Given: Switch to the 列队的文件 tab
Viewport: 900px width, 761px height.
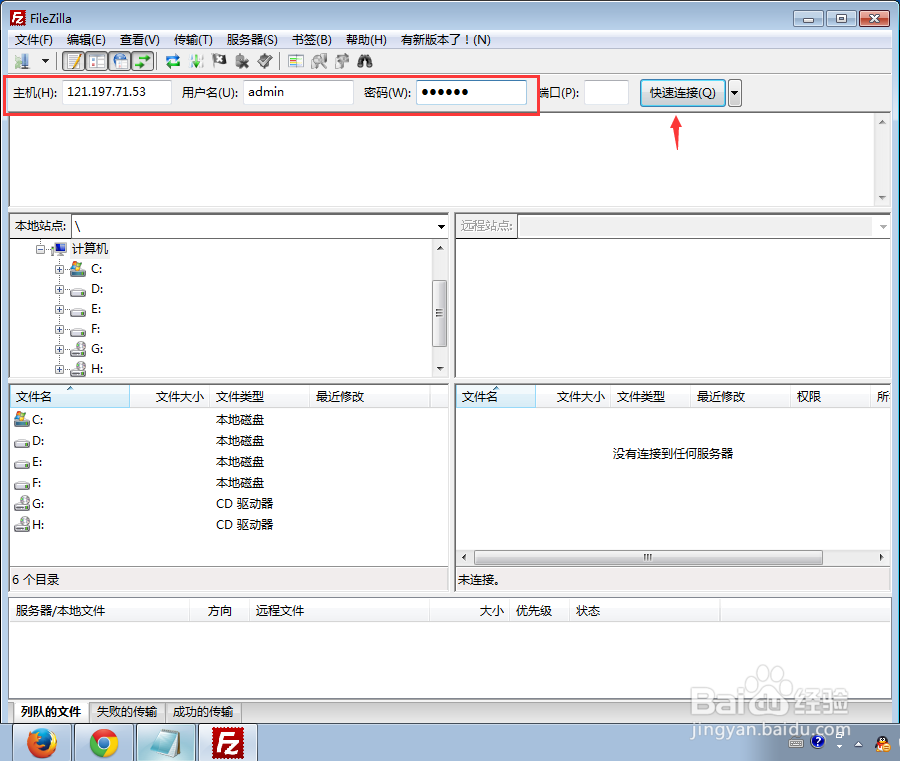Looking at the screenshot, I should point(51,712).
